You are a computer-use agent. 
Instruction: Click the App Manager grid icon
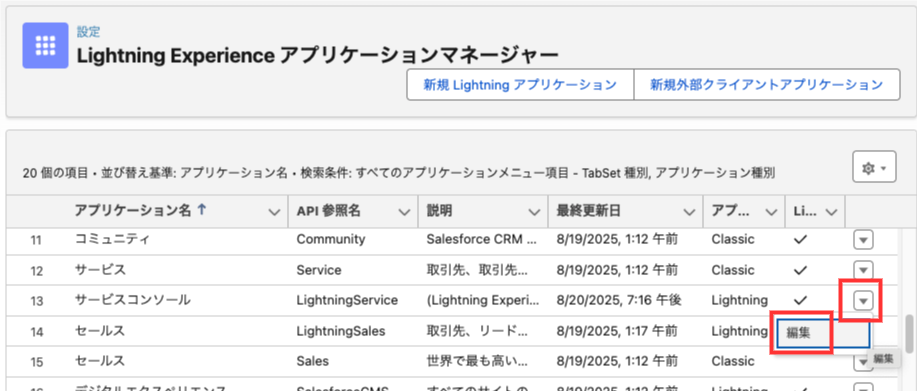pyautogui.click(x=45, y=46)
